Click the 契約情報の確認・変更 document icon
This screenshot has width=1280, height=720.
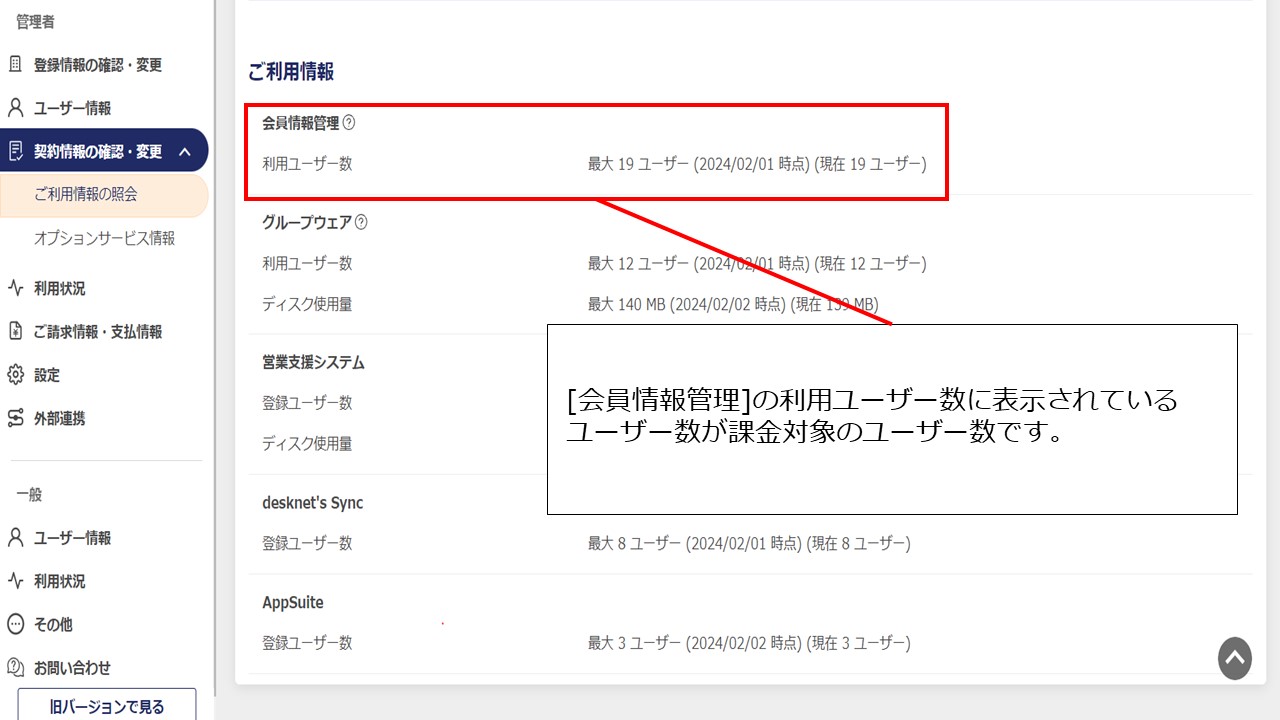pyautogui.click(x=15, y=150)
